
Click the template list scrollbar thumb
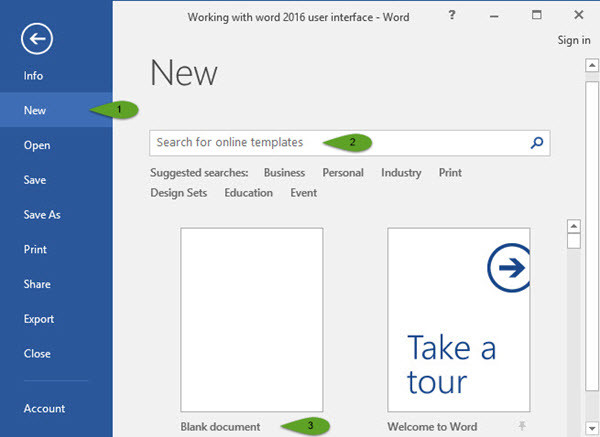(574, 241)
